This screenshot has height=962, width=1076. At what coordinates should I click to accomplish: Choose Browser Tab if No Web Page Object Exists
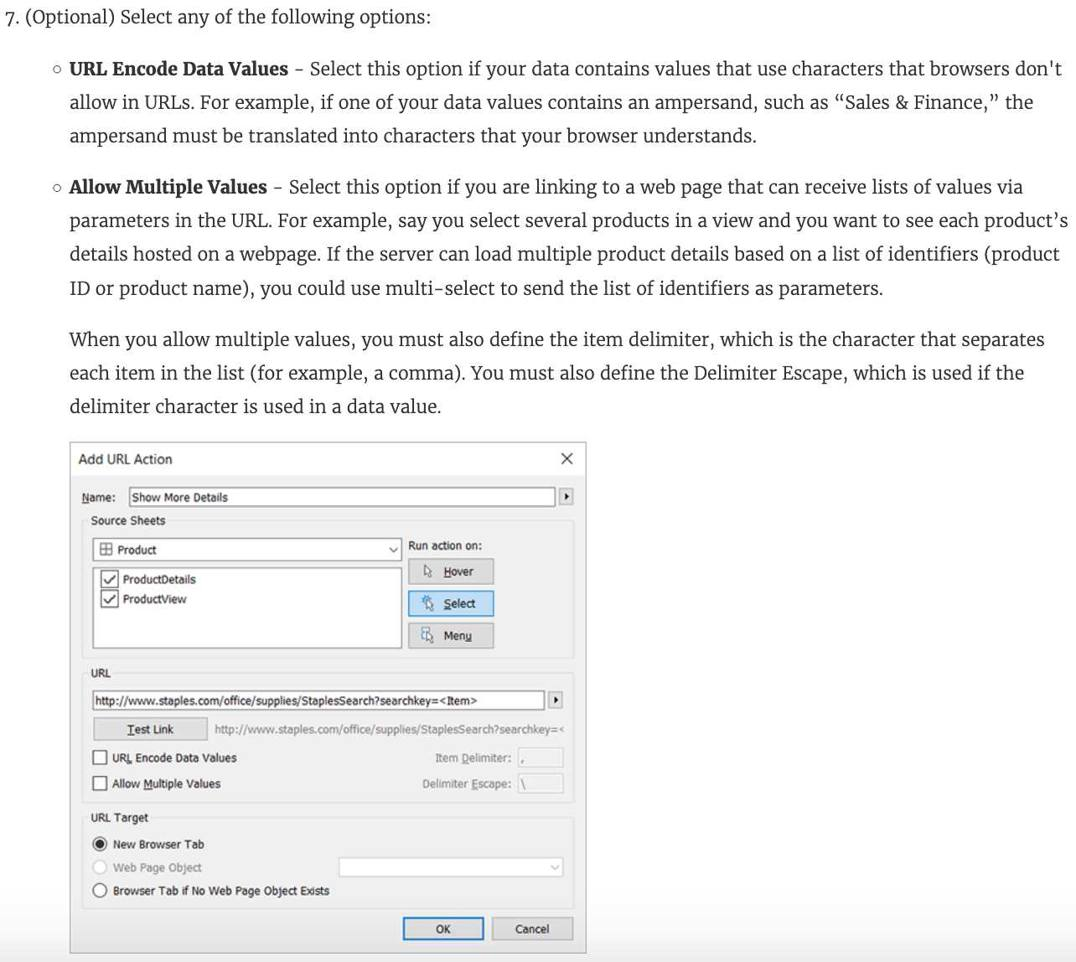pyautogui.click(x=100, y=891)
